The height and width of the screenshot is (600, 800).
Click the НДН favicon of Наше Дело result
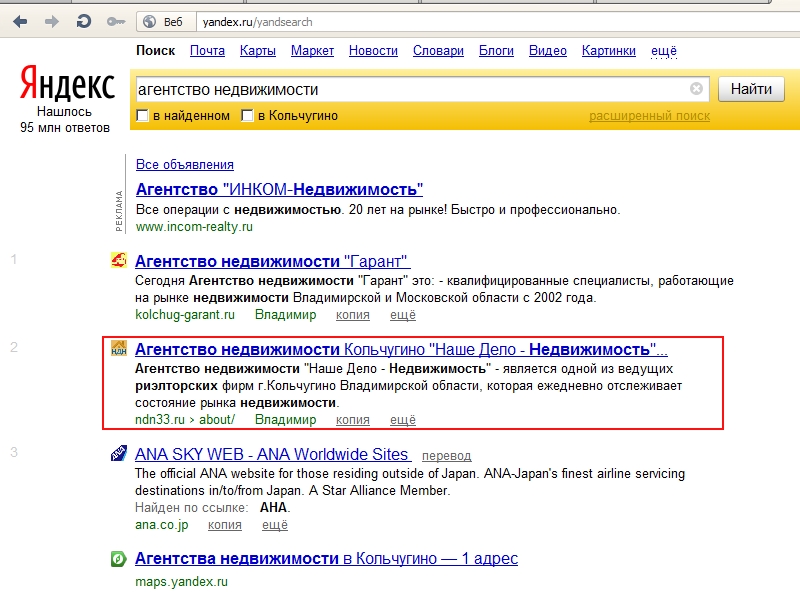118,348
